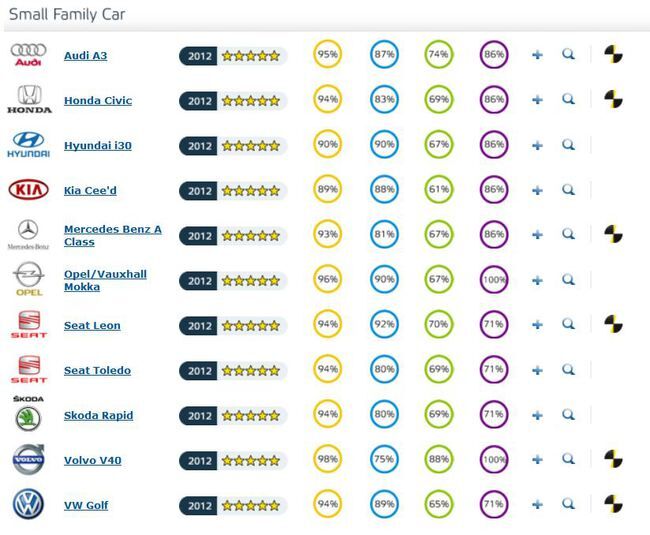Image resolution: width=650 pixels, height=535 pixels.
Task: Click the magnifier icon for Honda Civic
Action: click(568, 100)
